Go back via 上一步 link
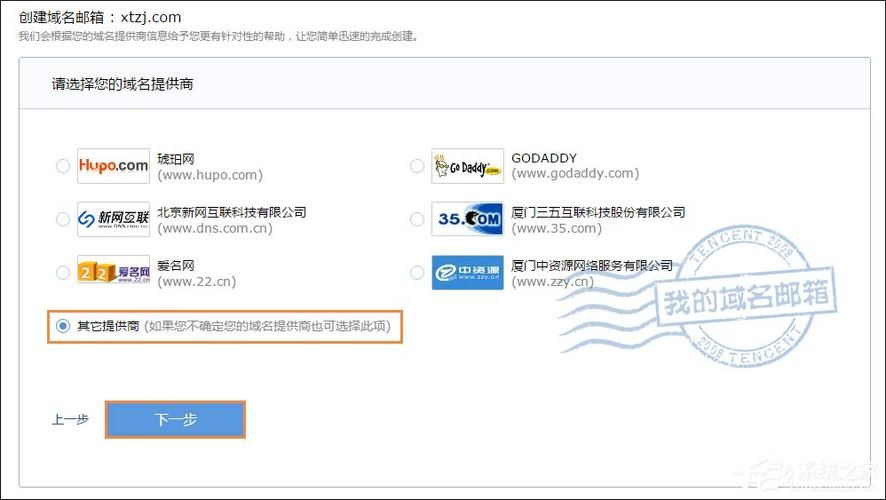Image resolution: width=886 pixels, height=500 pixels. [x=70, y=421]
